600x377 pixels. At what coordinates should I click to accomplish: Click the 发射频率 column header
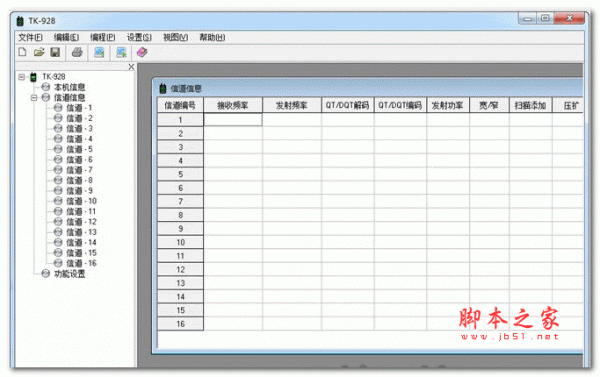coord(292,105)
